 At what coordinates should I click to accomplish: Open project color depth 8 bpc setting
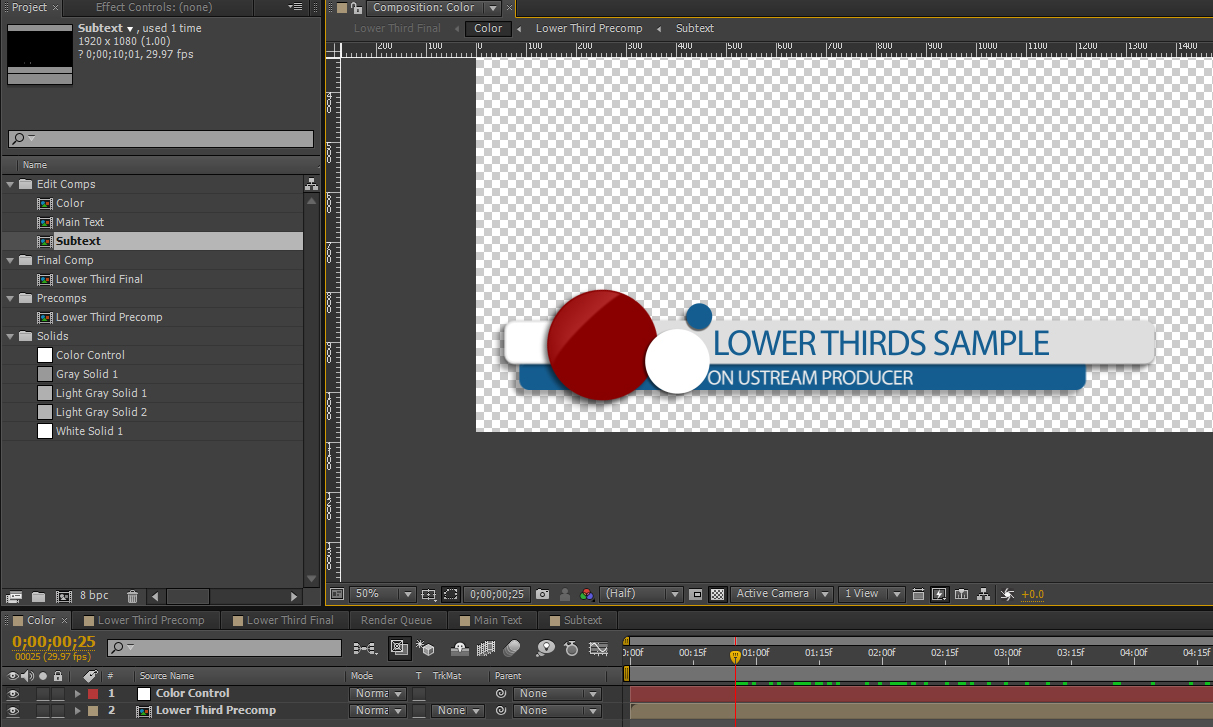(94, 596)
